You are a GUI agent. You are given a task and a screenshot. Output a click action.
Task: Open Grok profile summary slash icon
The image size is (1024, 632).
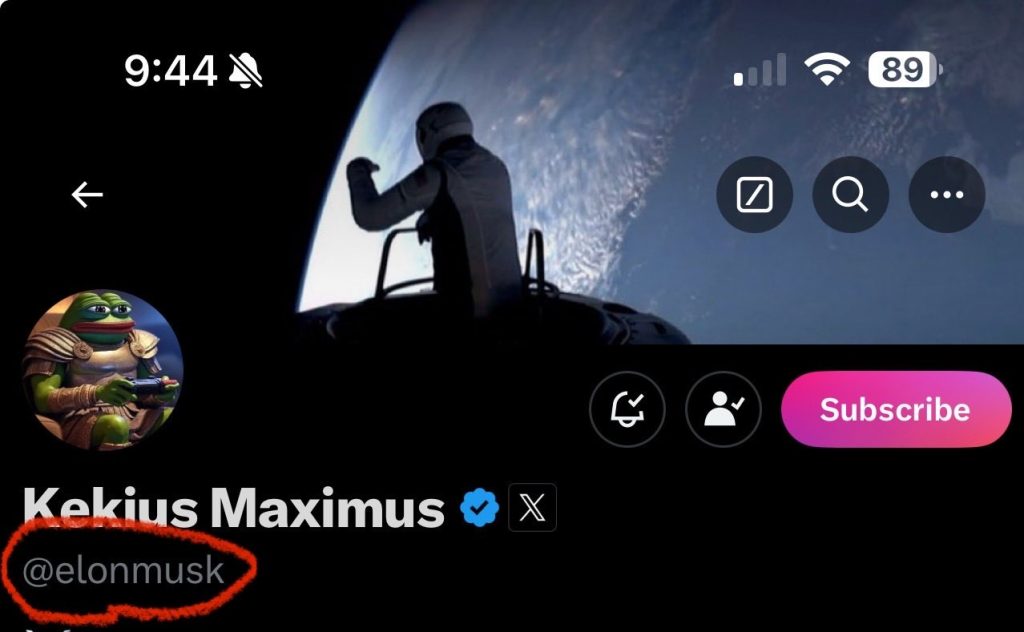(754, 195)
